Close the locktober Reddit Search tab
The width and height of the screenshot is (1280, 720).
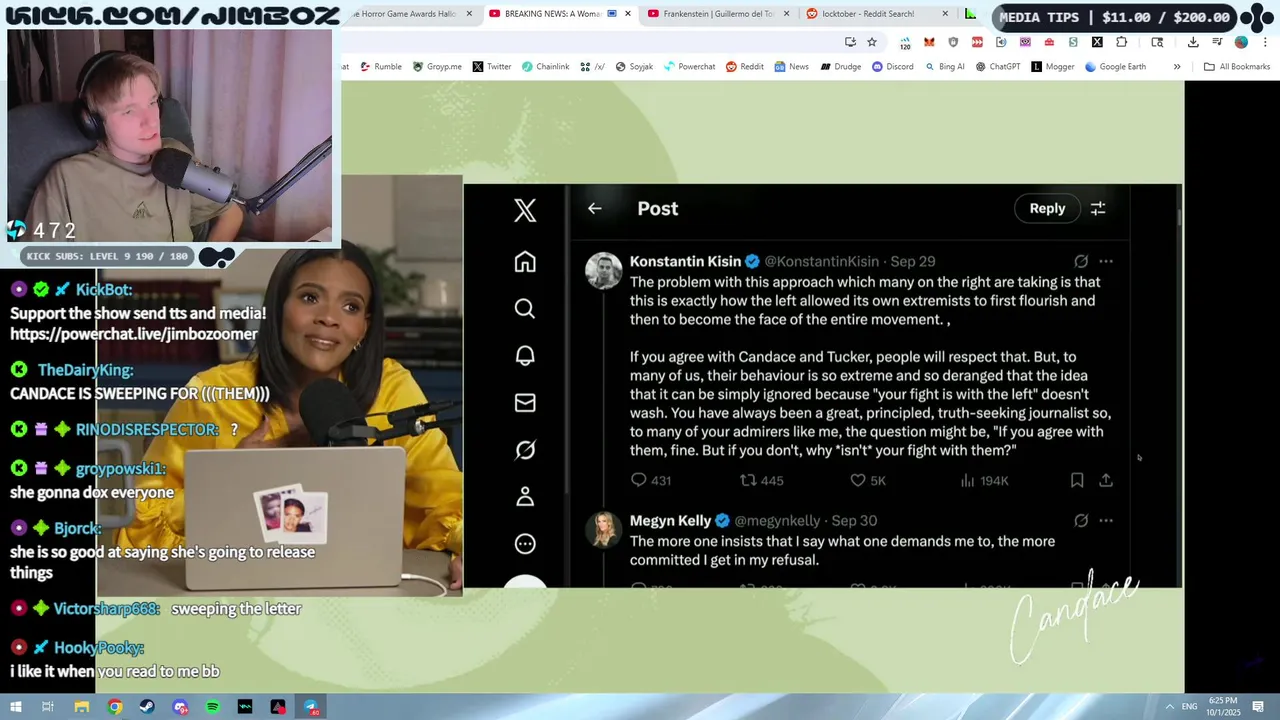[x=945, y=14]
